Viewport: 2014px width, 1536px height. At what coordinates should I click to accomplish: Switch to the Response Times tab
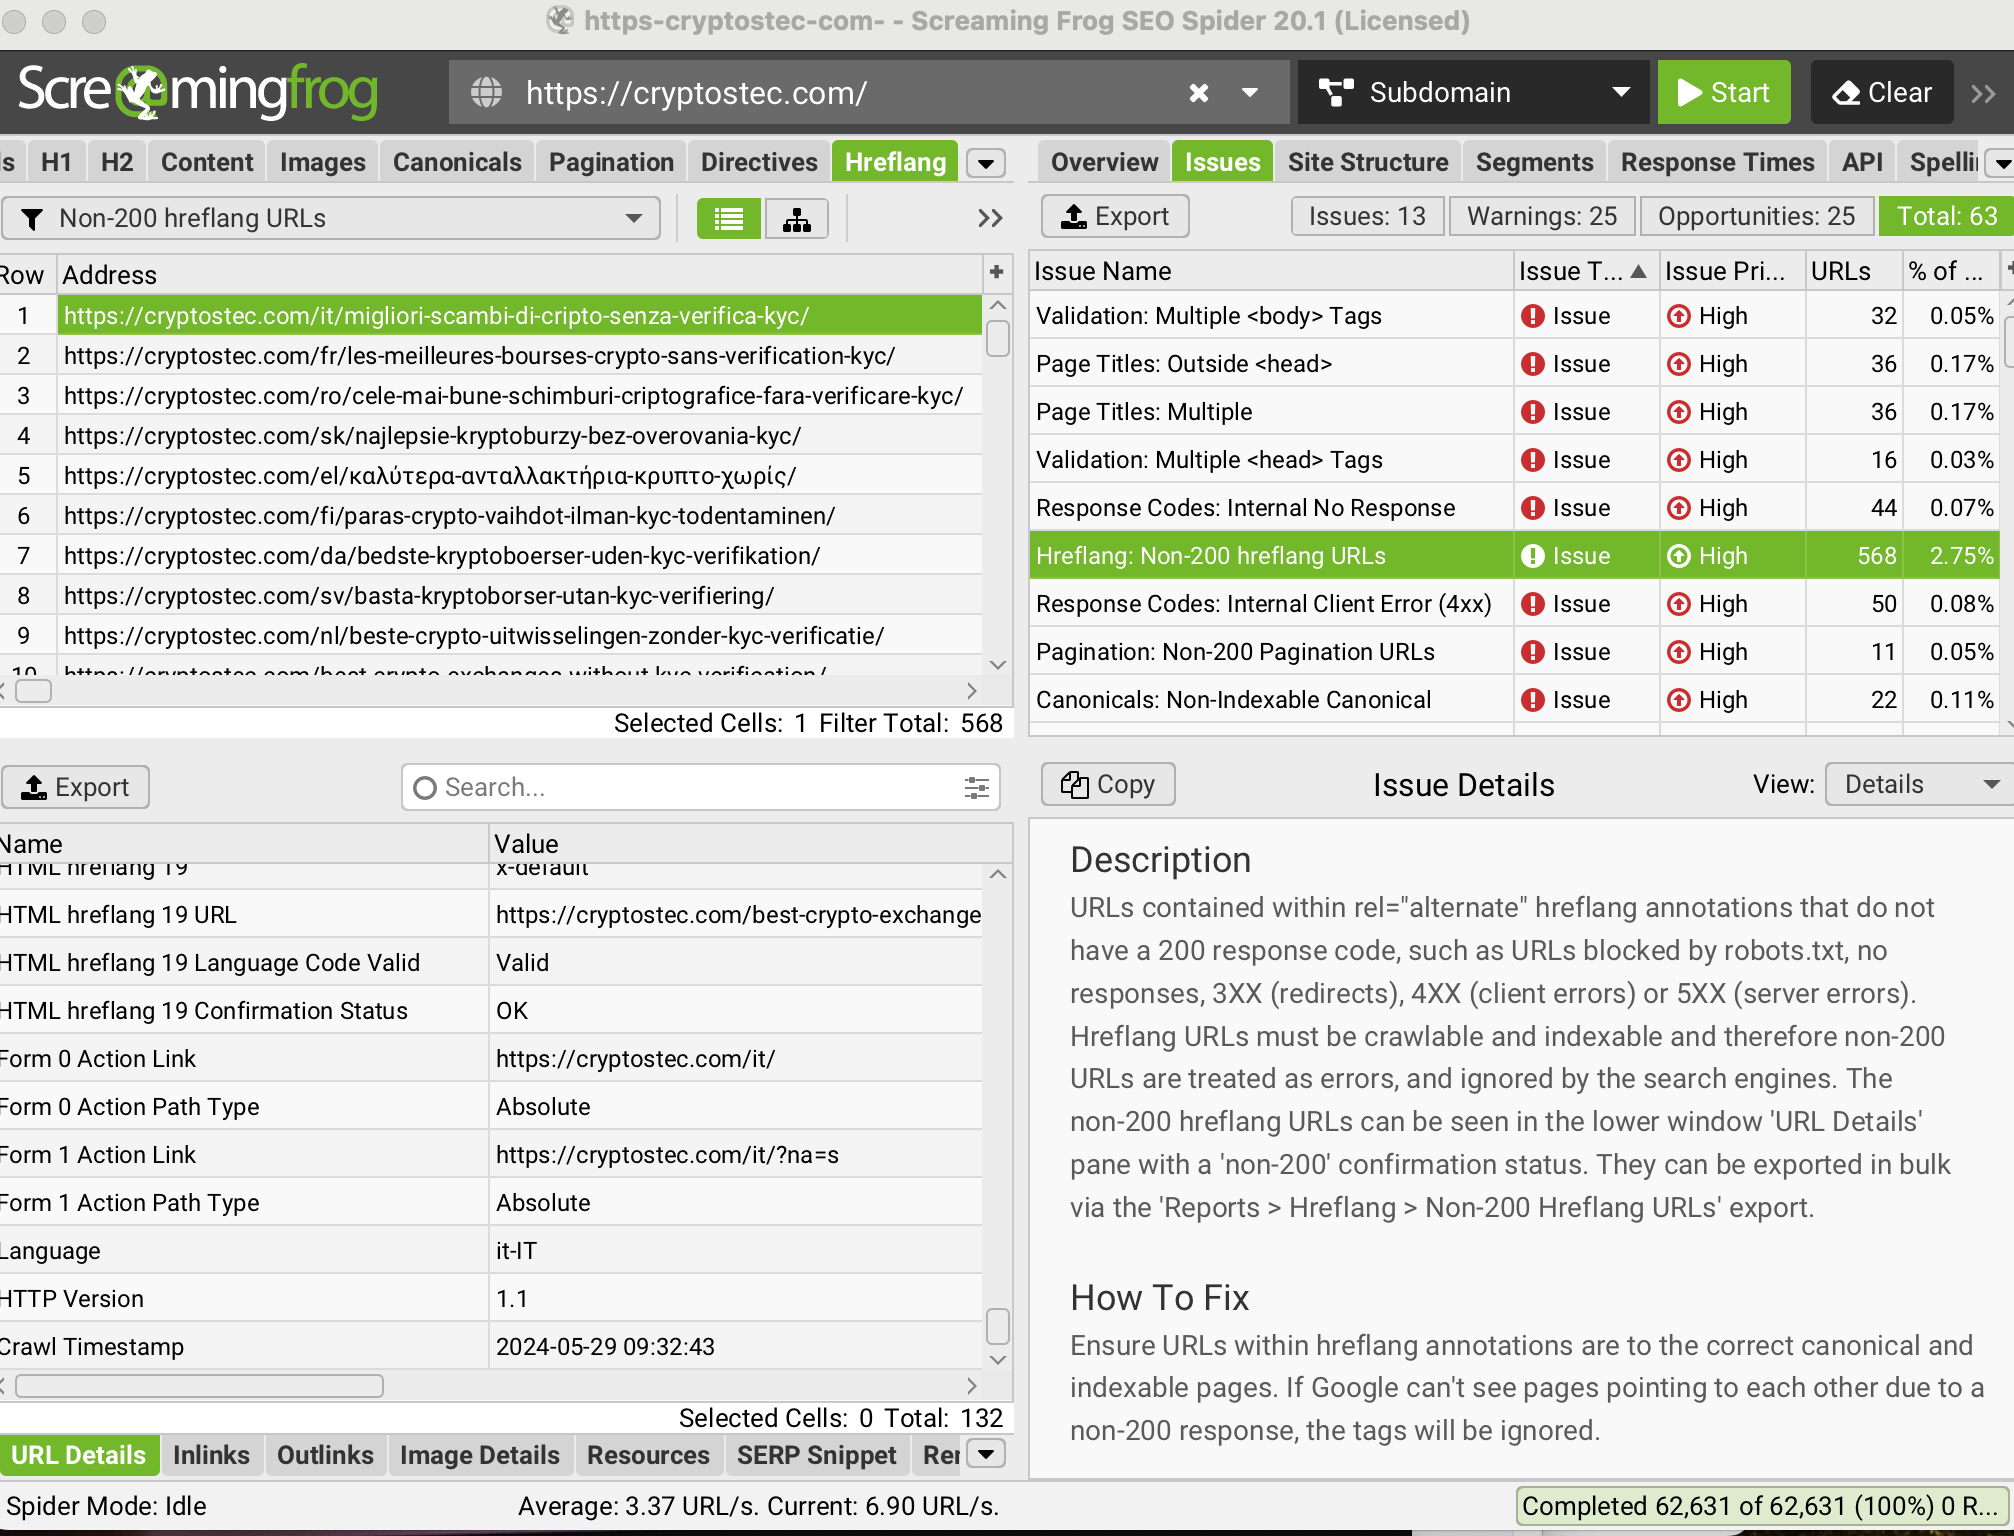pos(1717,162)
